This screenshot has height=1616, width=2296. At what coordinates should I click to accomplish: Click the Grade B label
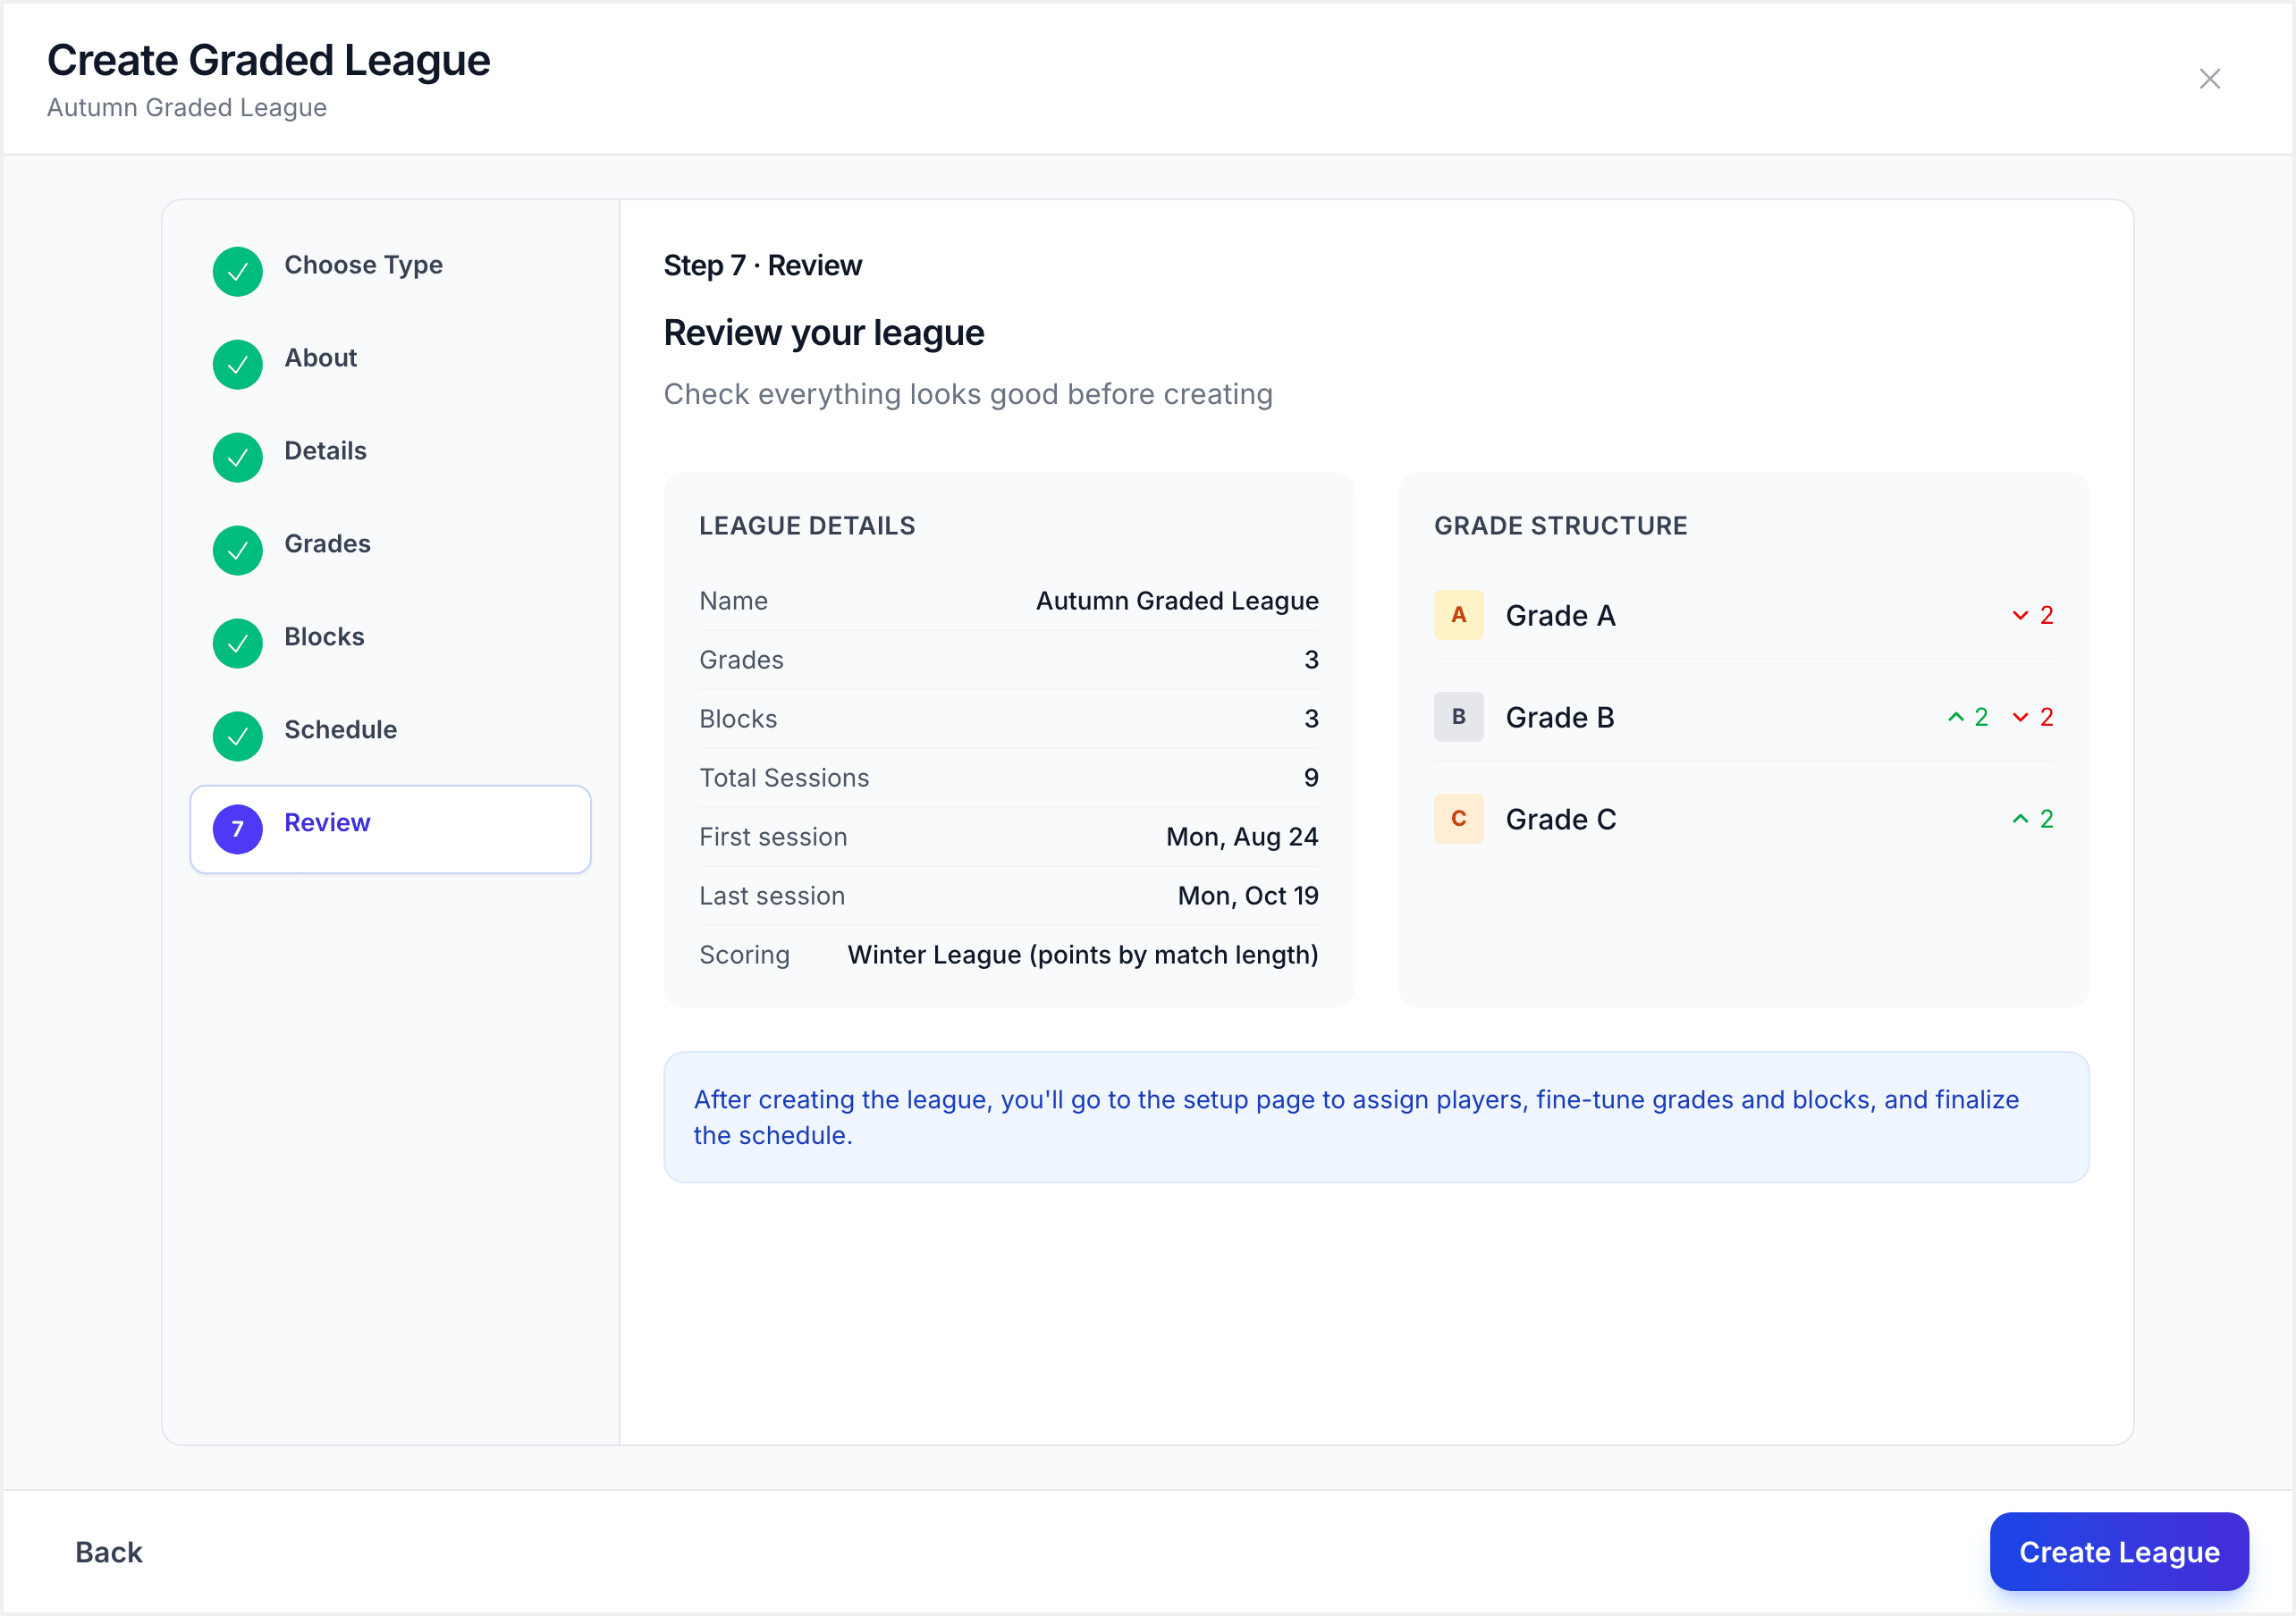pyautogui.click(x=1560, y=718)
